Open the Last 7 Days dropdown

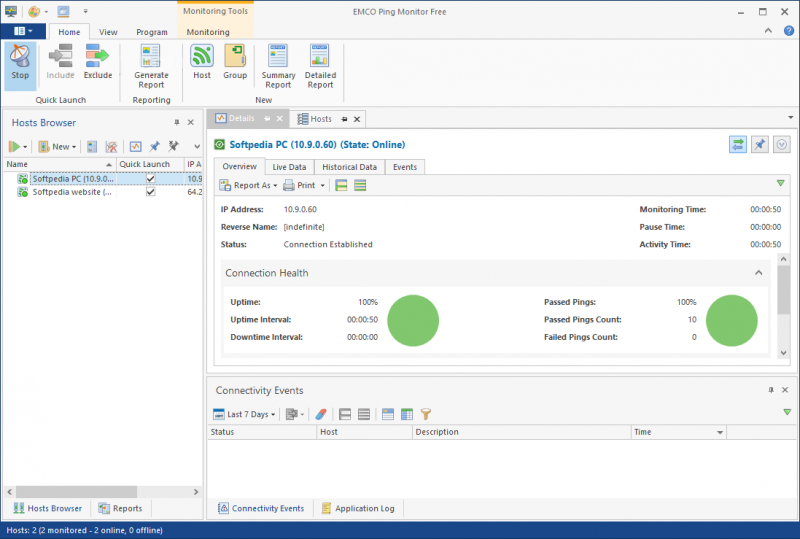click(246, 414)
